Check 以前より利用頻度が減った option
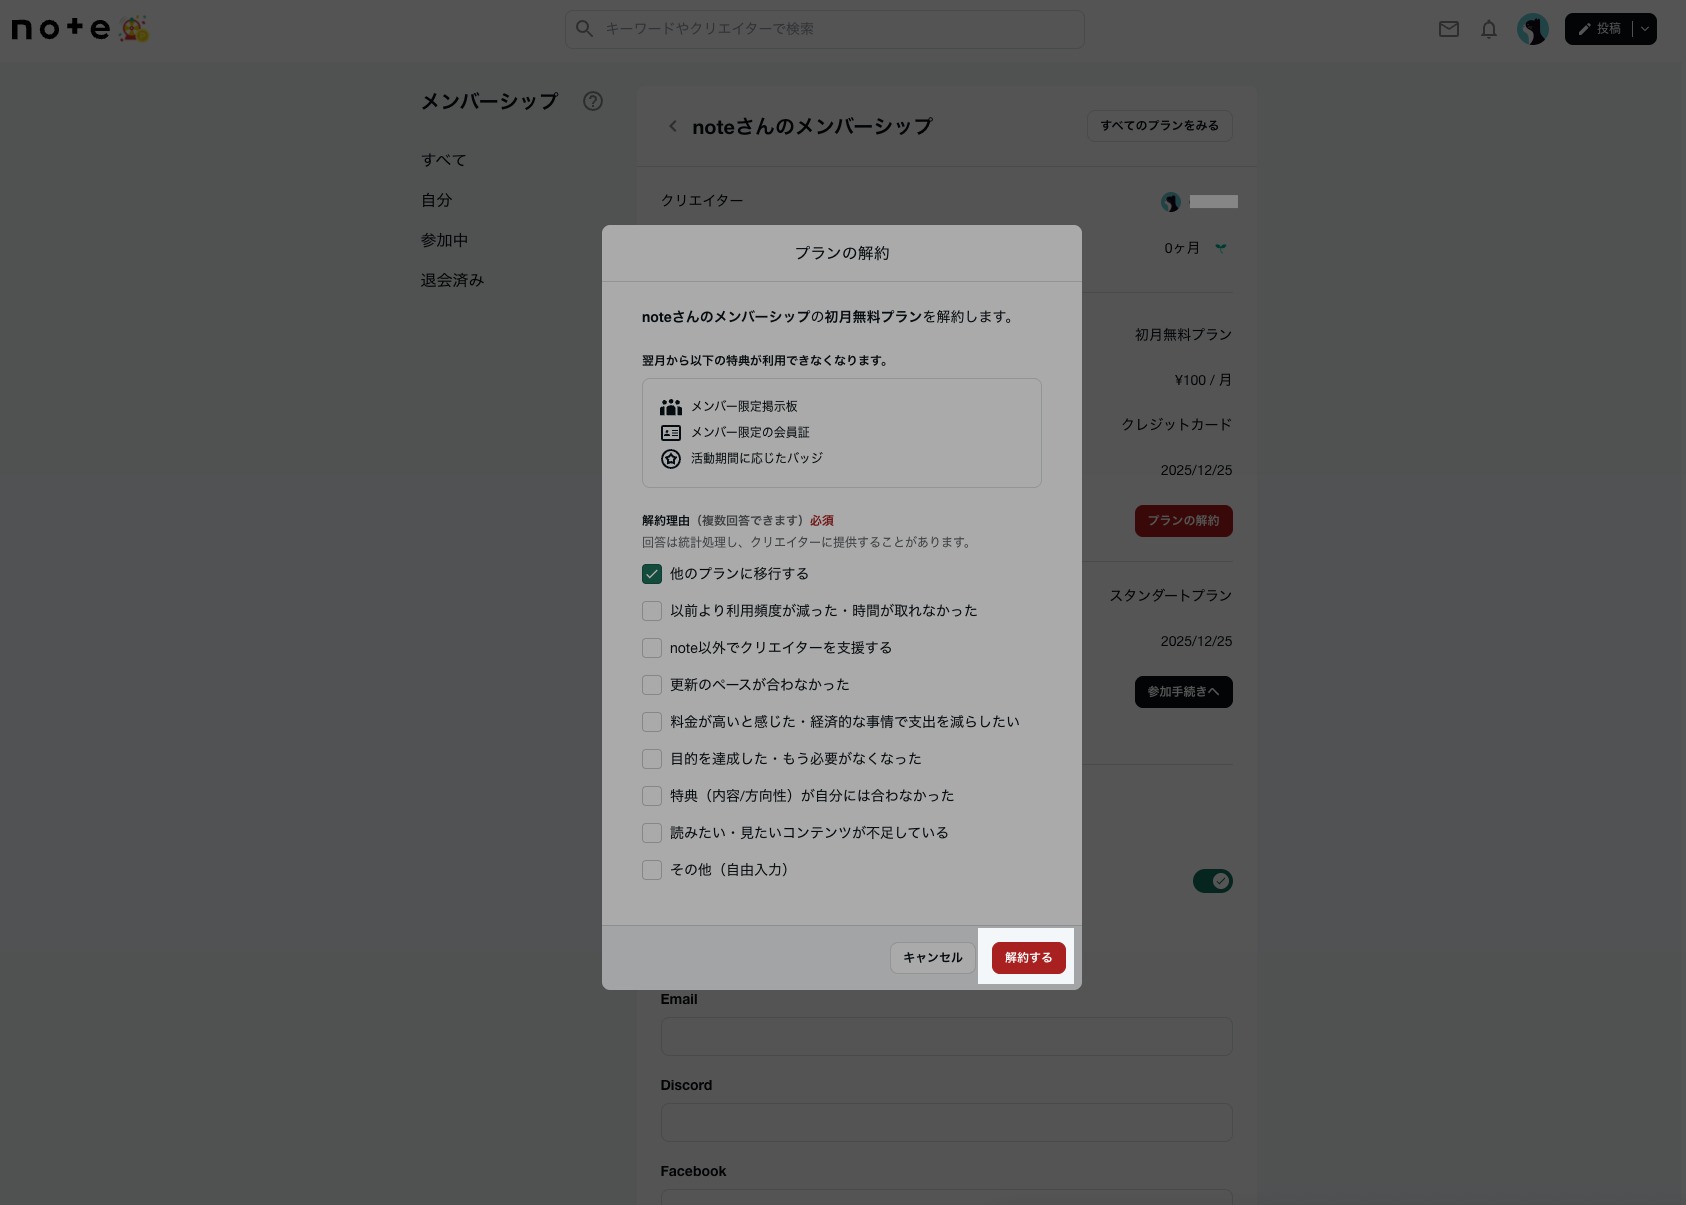 tap(652, 611)
